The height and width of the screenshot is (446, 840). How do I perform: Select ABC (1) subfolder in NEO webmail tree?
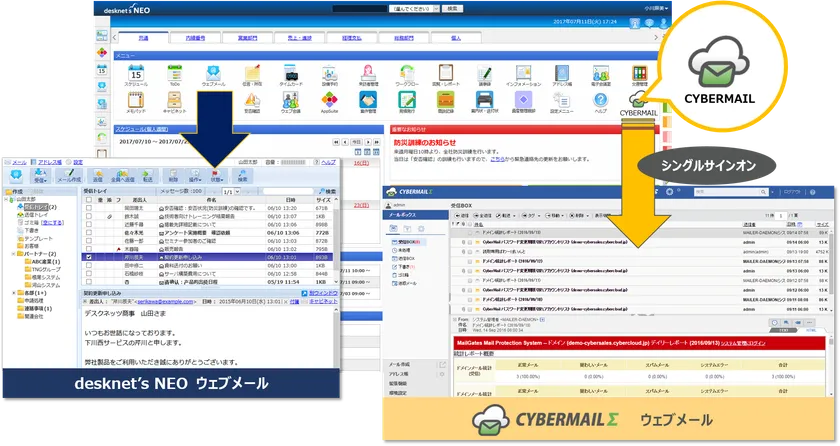click(x=45, y=262)
